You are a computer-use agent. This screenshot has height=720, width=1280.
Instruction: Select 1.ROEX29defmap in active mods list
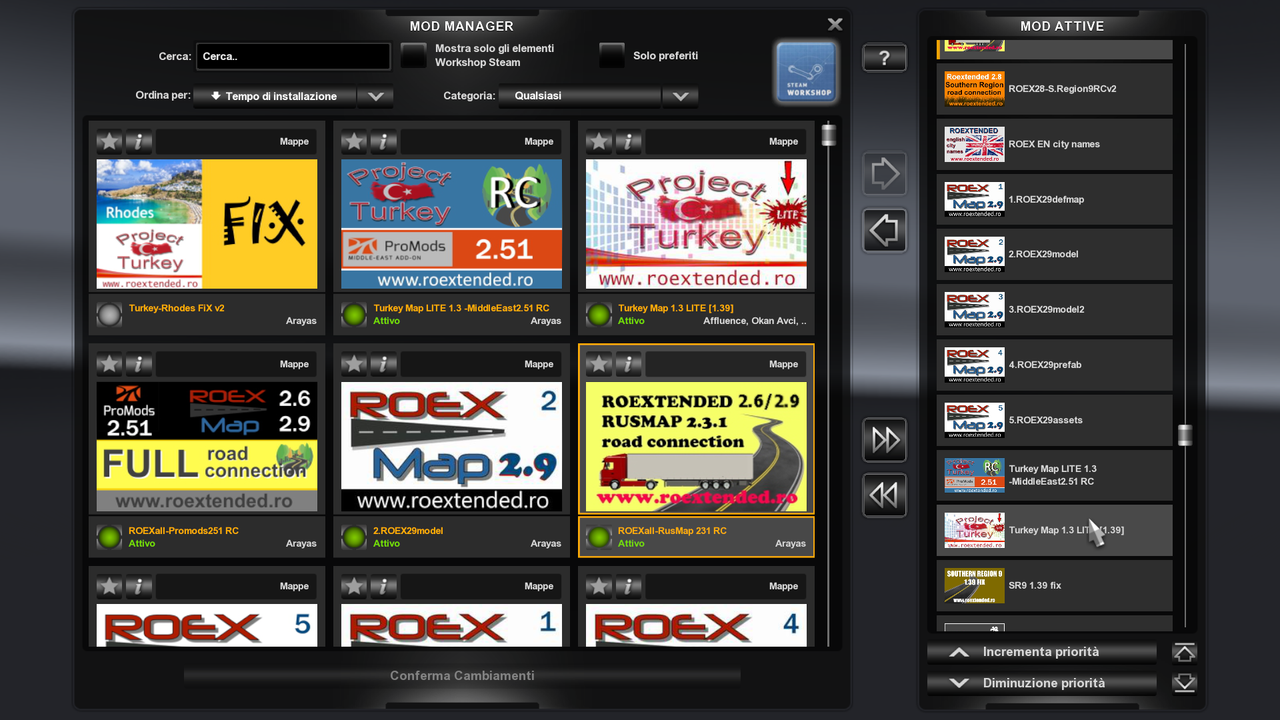[1054, 199]
